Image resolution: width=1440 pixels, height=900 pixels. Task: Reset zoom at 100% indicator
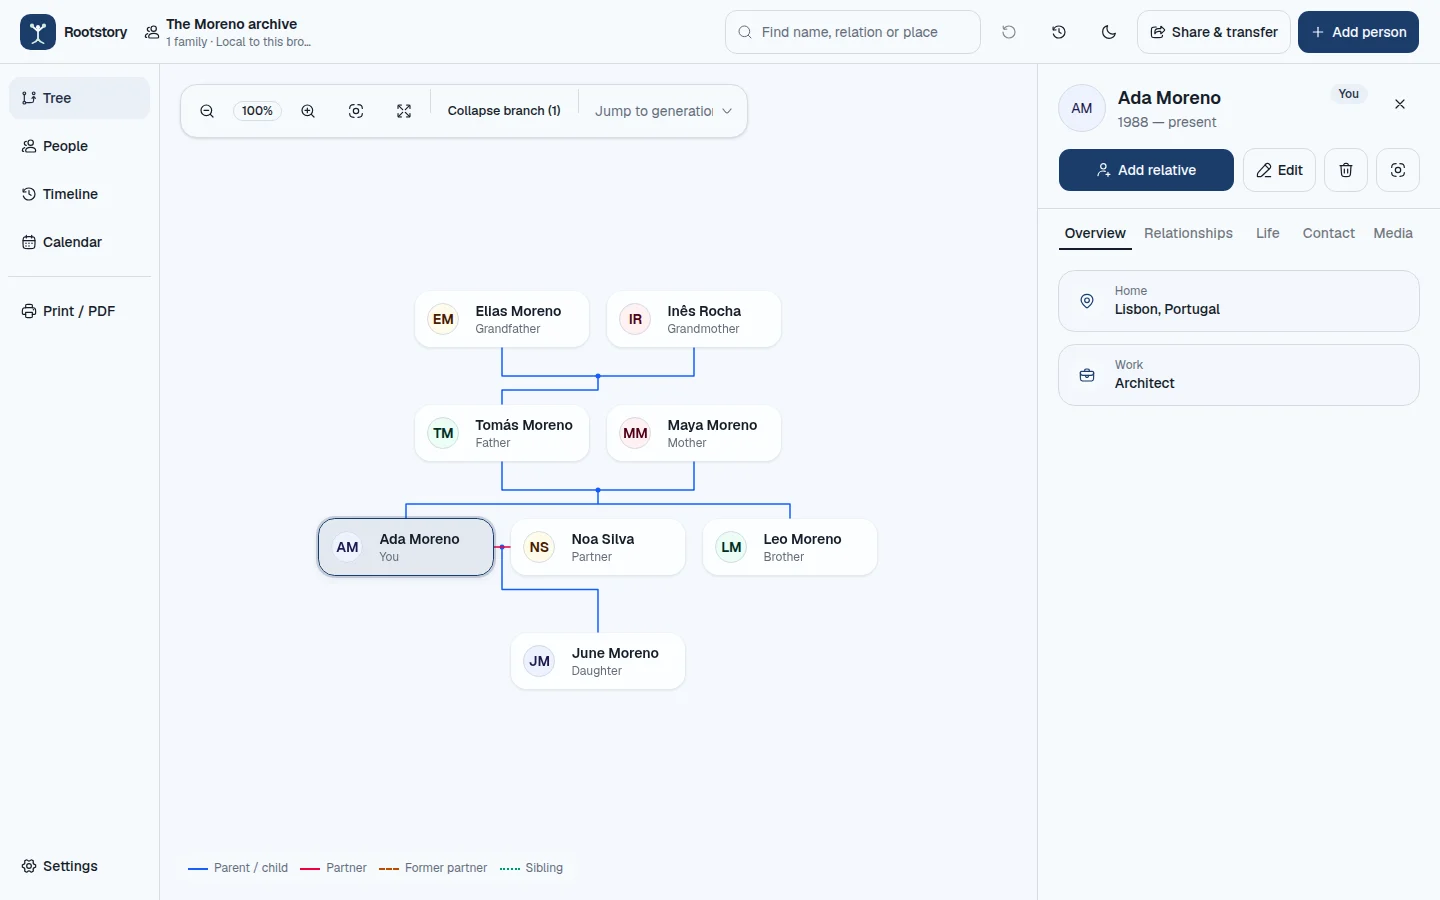point(257,111)
